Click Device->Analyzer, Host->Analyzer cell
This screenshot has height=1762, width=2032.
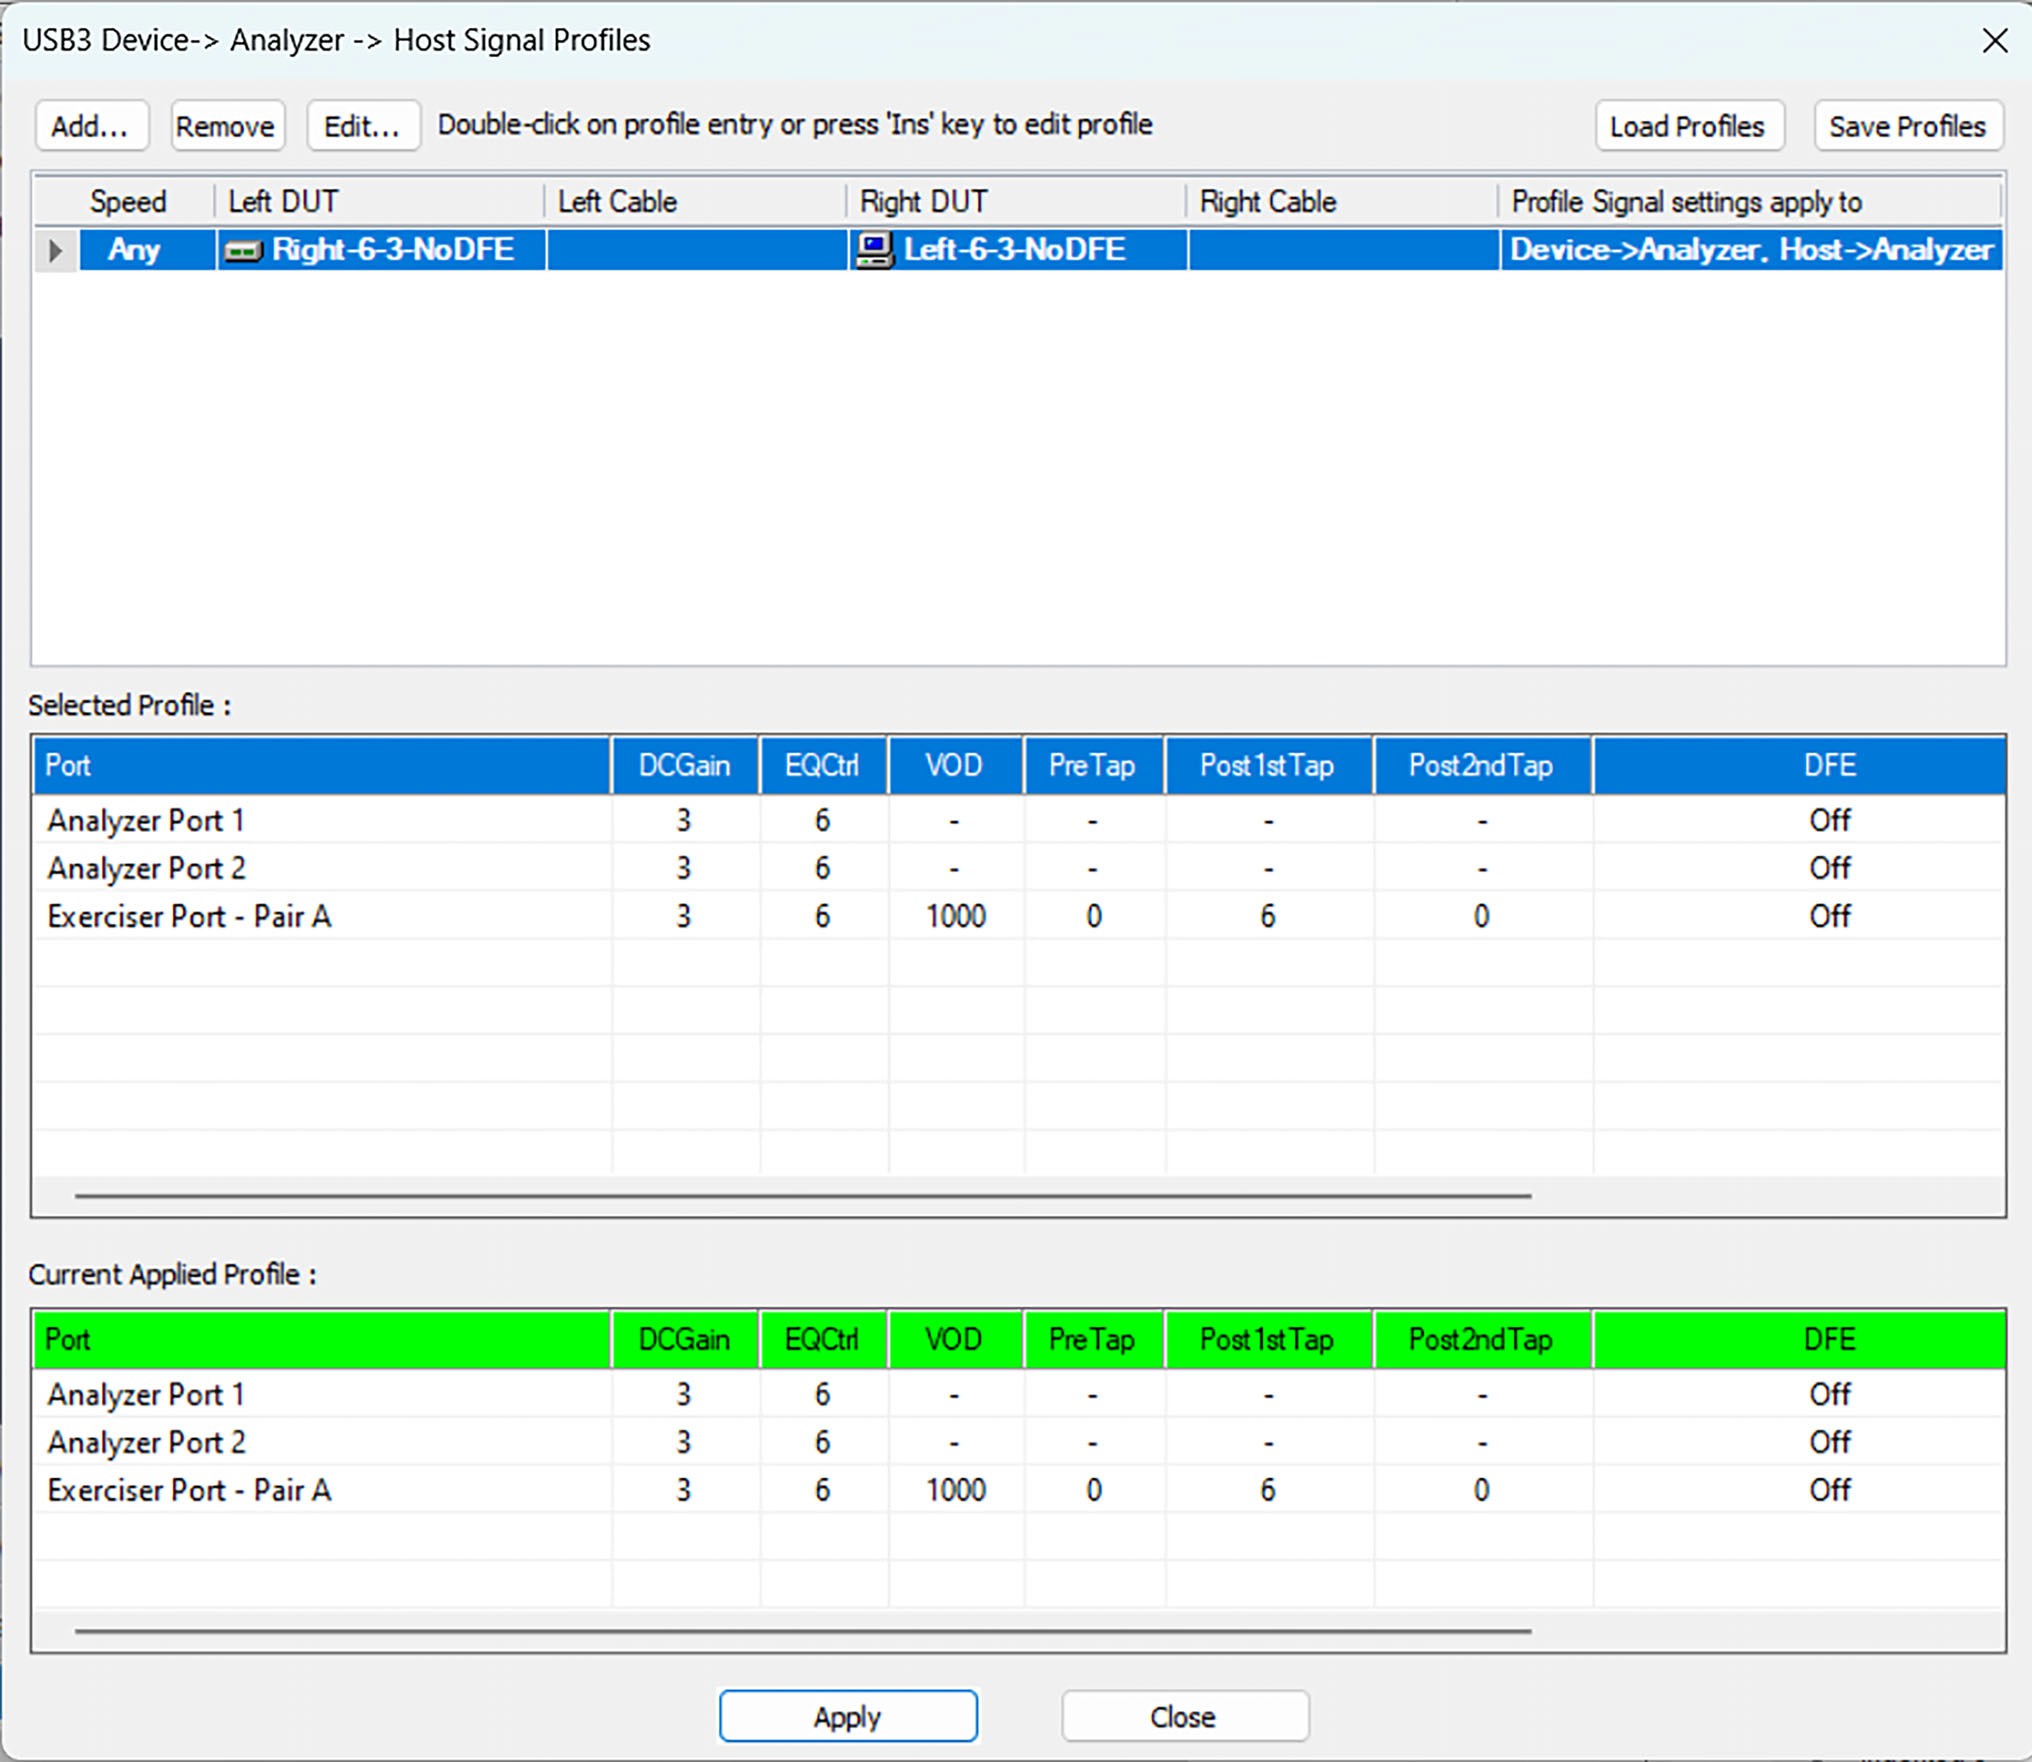pos(1751,250)
